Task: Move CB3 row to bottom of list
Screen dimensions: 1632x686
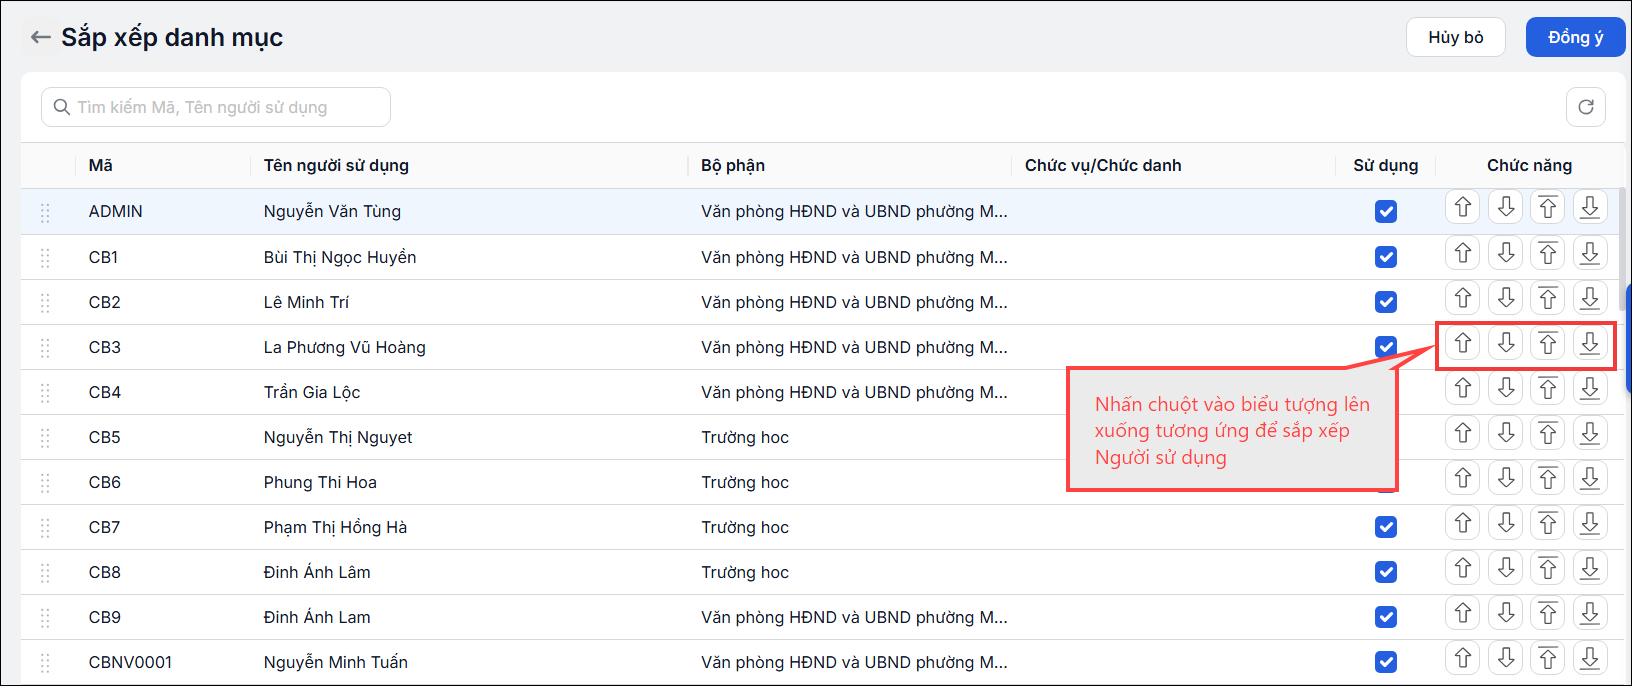Action: click(1590, 343)
